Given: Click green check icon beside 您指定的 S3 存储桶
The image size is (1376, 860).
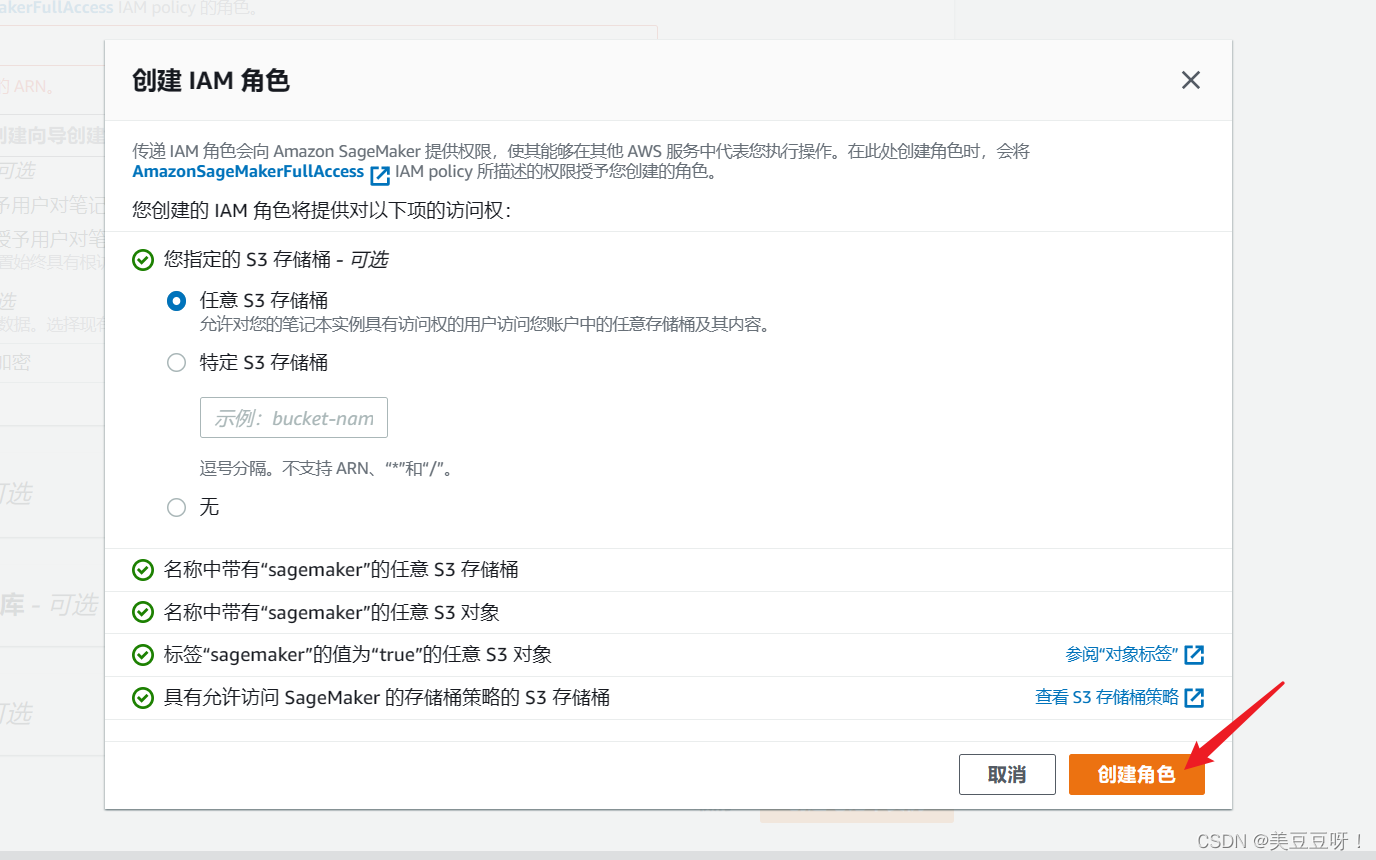Looking at the screenshot, I should (143, 260).
